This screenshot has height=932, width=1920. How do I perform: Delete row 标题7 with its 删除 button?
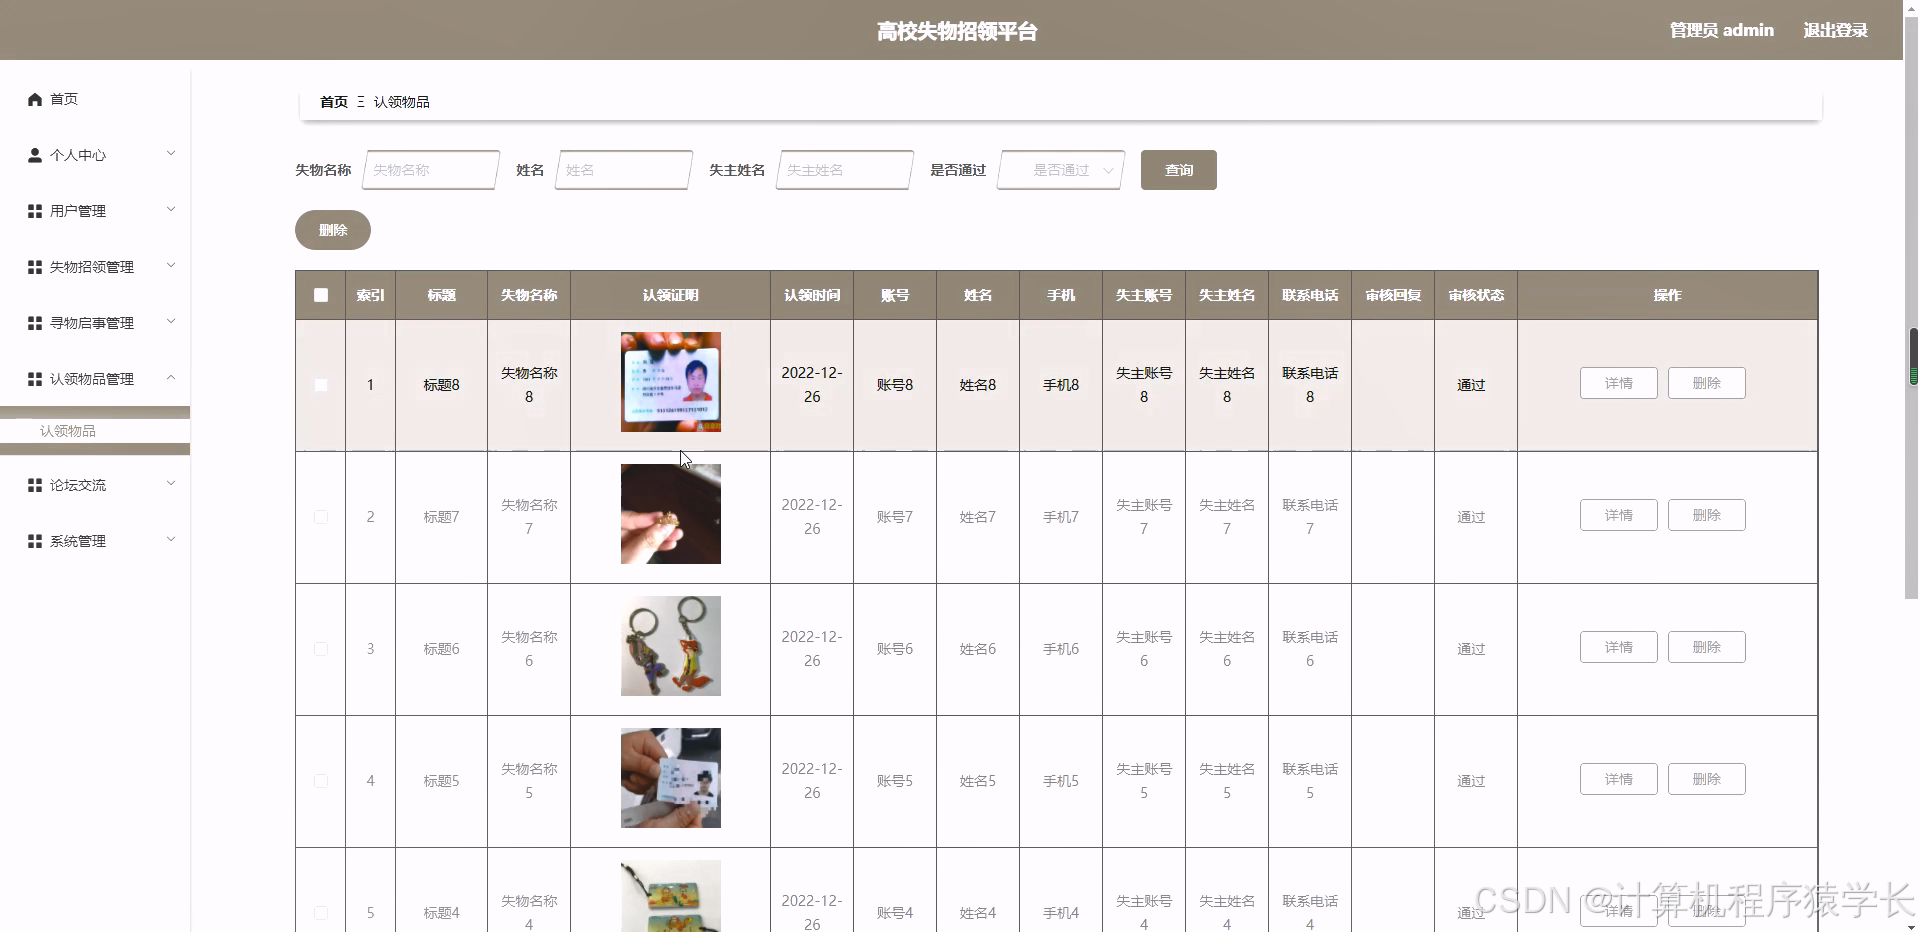(1707, 515)
